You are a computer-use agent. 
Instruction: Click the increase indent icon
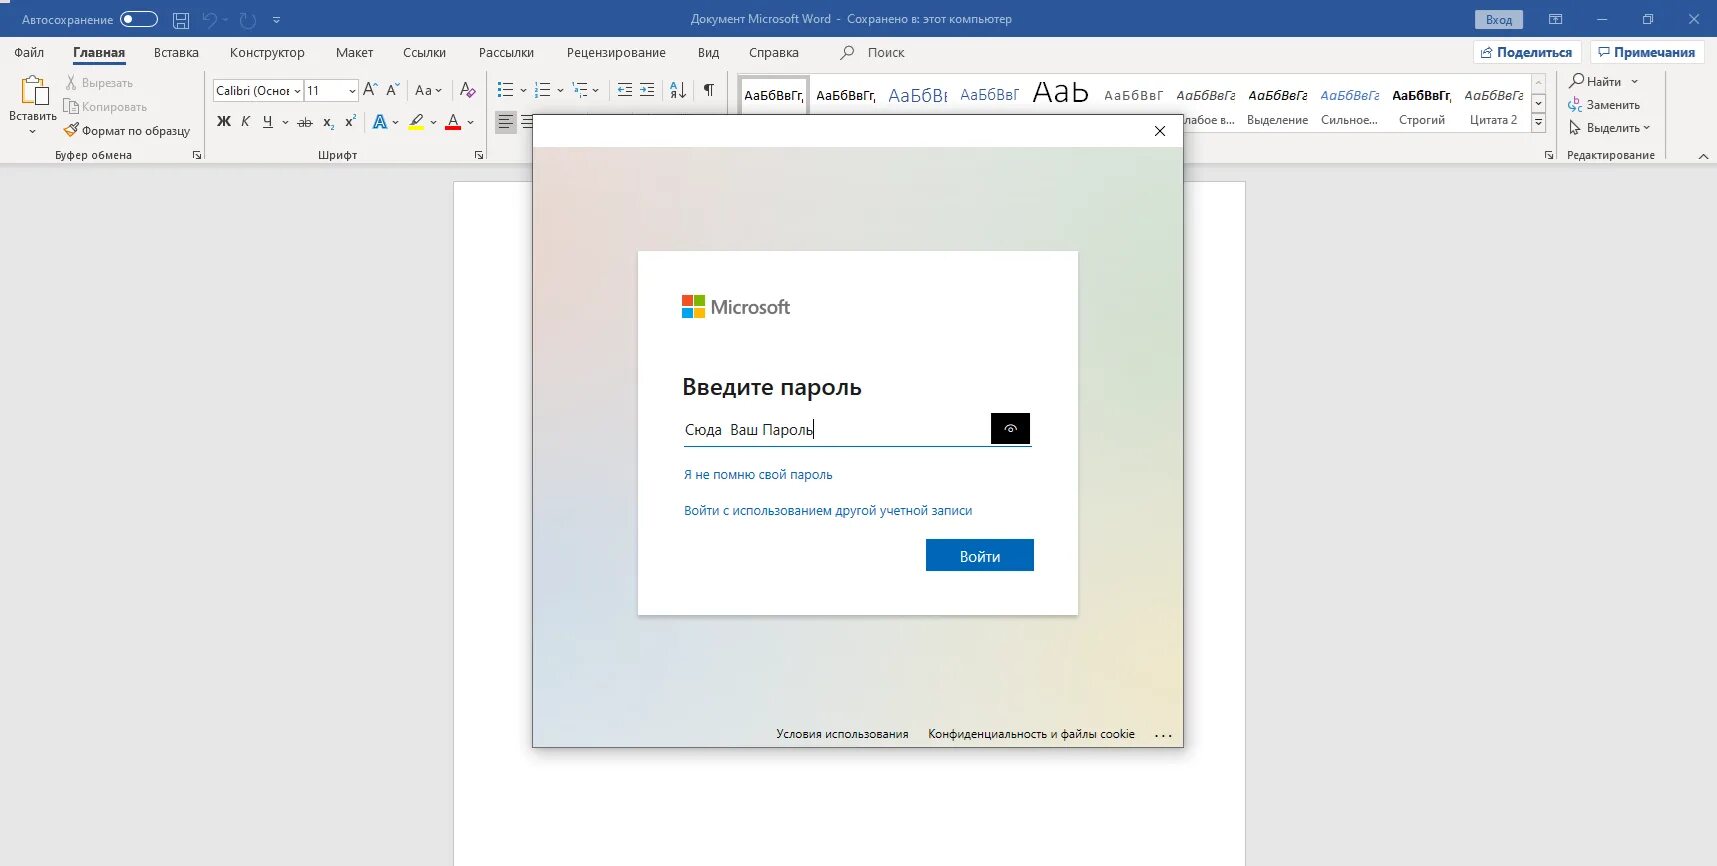(647, 90)
